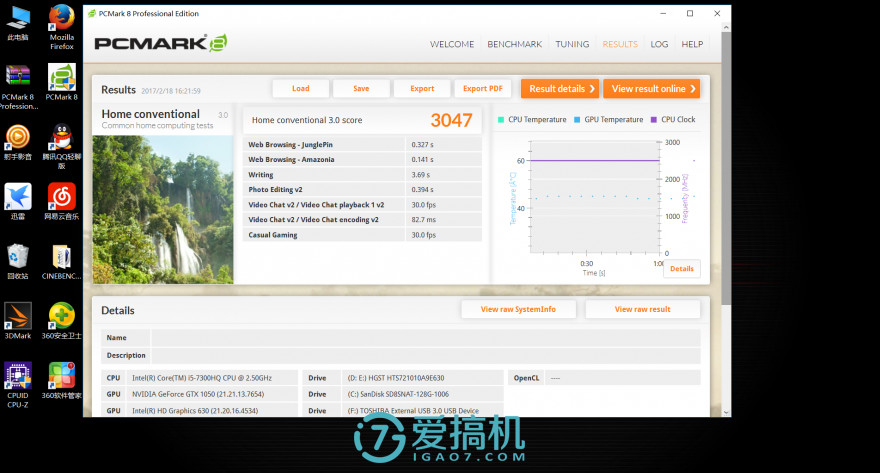
Task: Click the PCMark 8 logo in header
Action: 161,43
